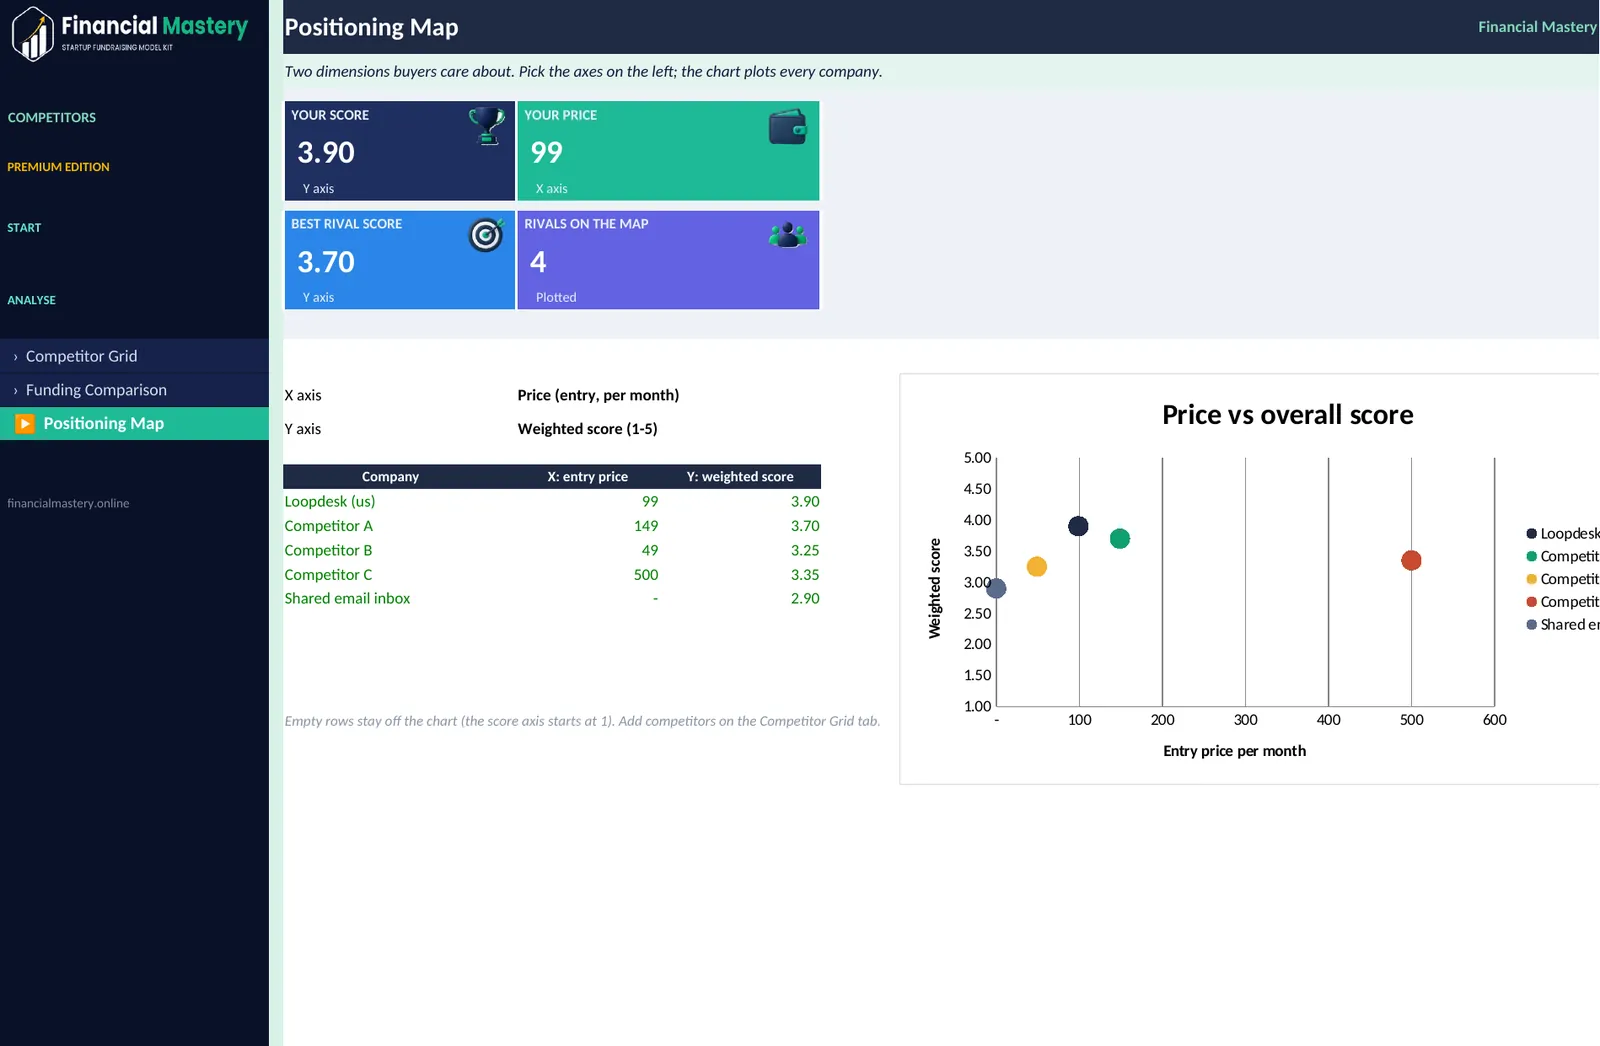Screen dimensions: 1600x1046
Task: Select the Y axis value Weighted score (1-5)
Action: [587, 429]
